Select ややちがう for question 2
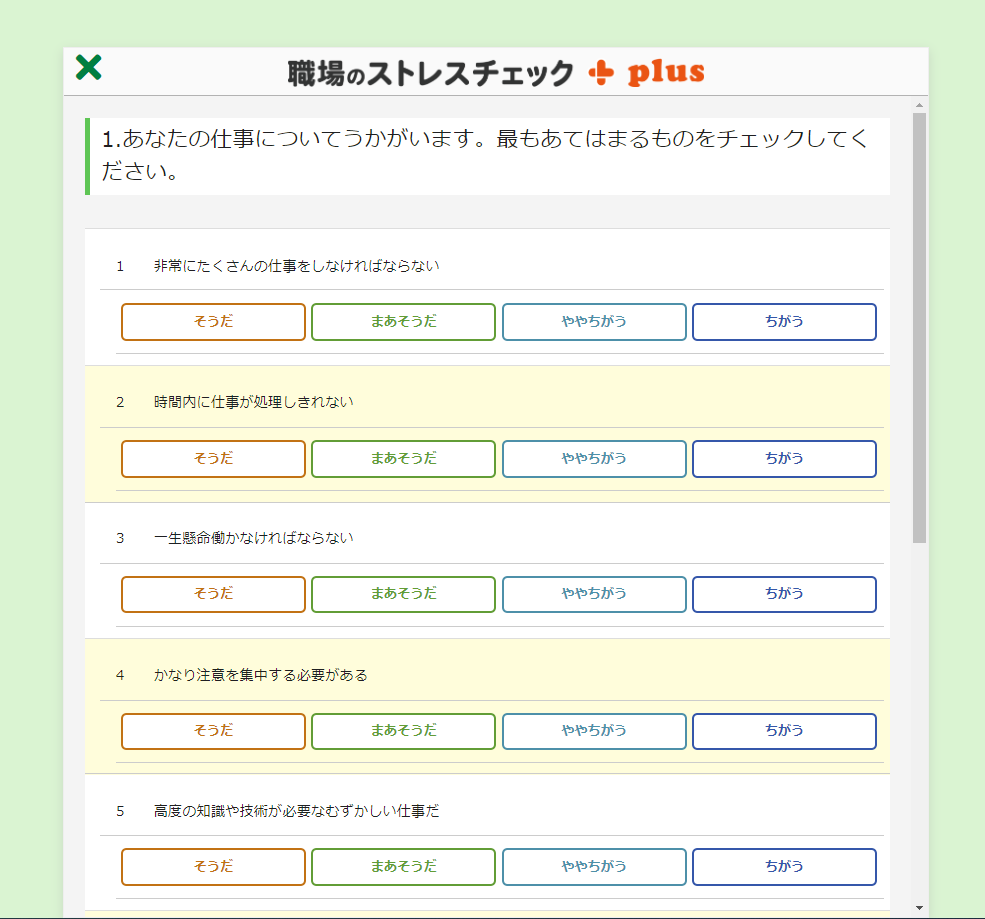The image size is (985, 919). 594,459
